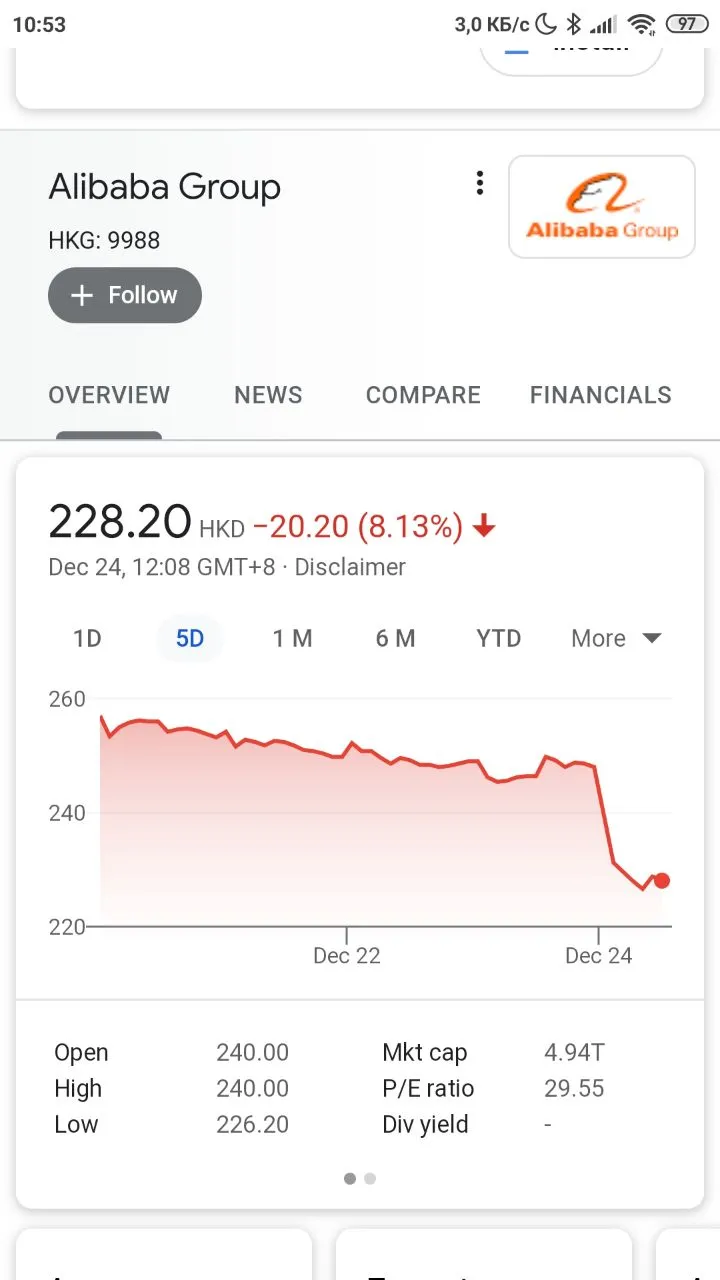Select the FINANCIALS tab
This screenshot has width=720, height=1280.
[x=601, y=395]
